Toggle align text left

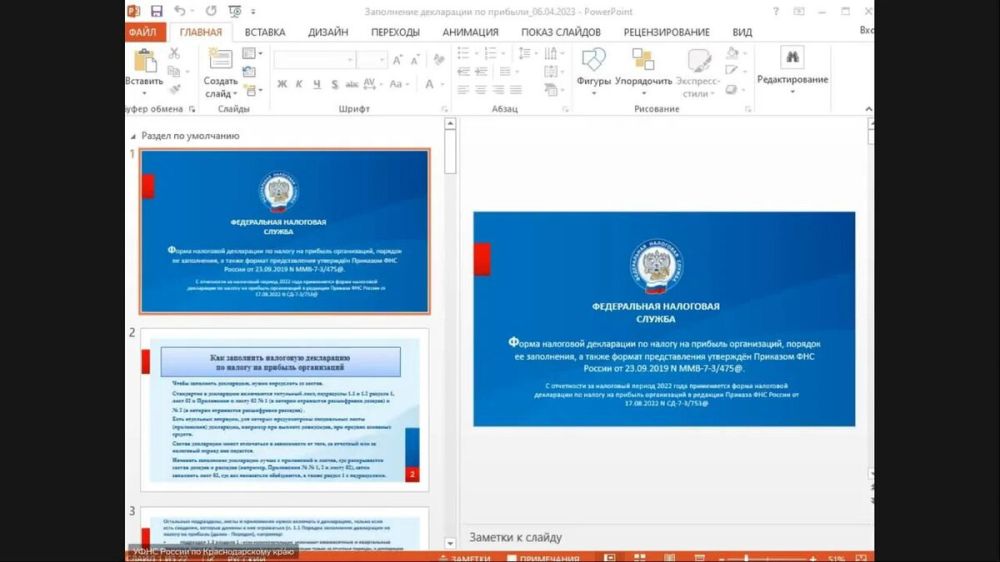pos(464,90)
